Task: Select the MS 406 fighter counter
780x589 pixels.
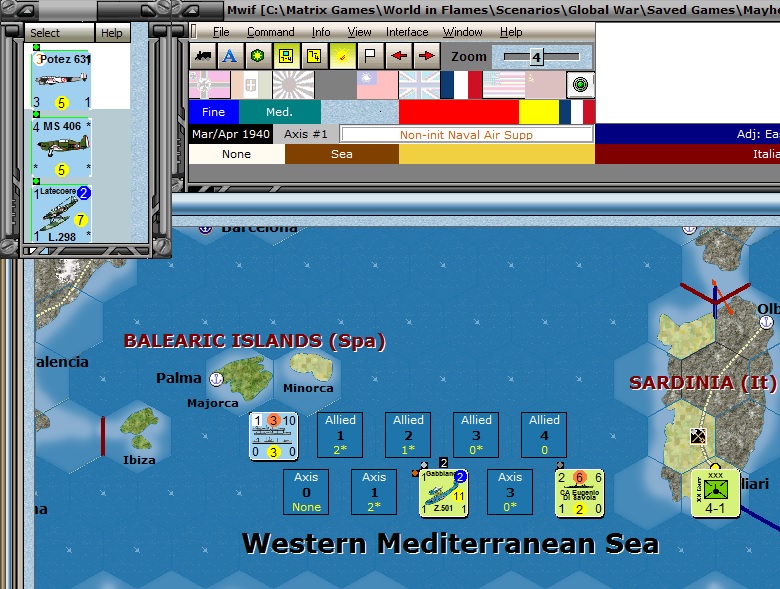Action: coord(61,148)
